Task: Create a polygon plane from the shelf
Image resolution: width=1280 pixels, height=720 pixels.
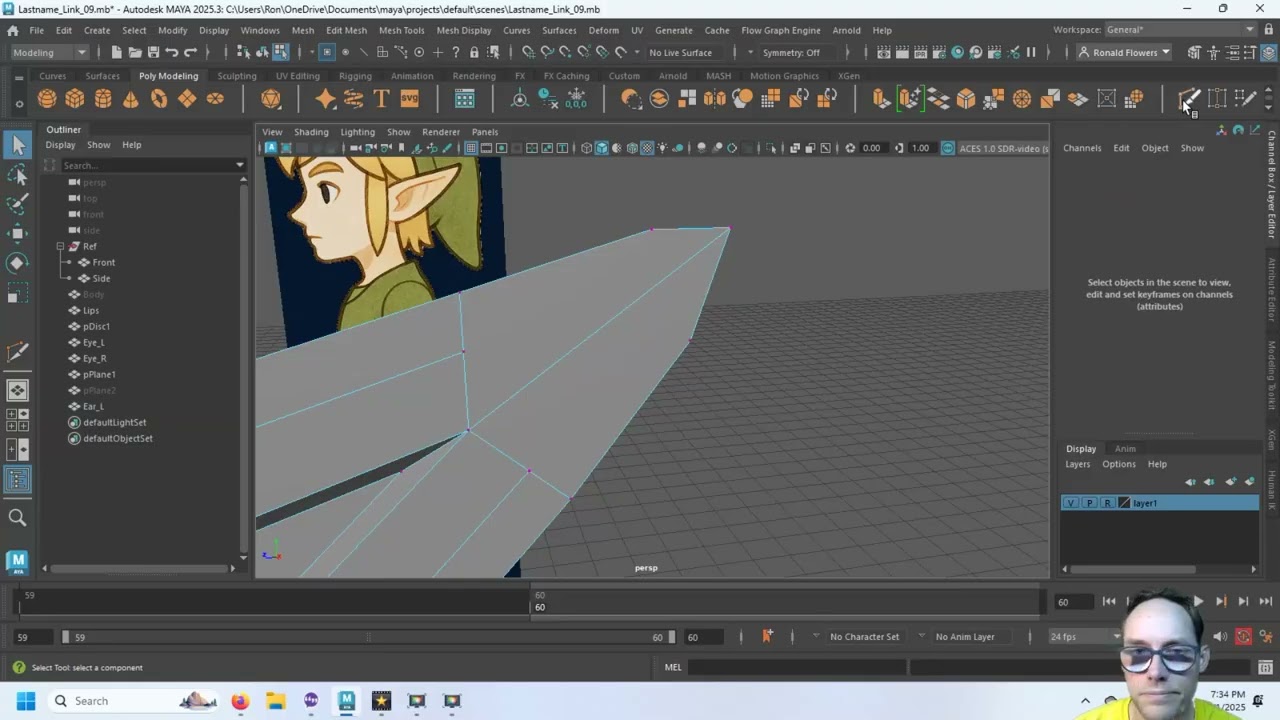Action: [187, 98]
